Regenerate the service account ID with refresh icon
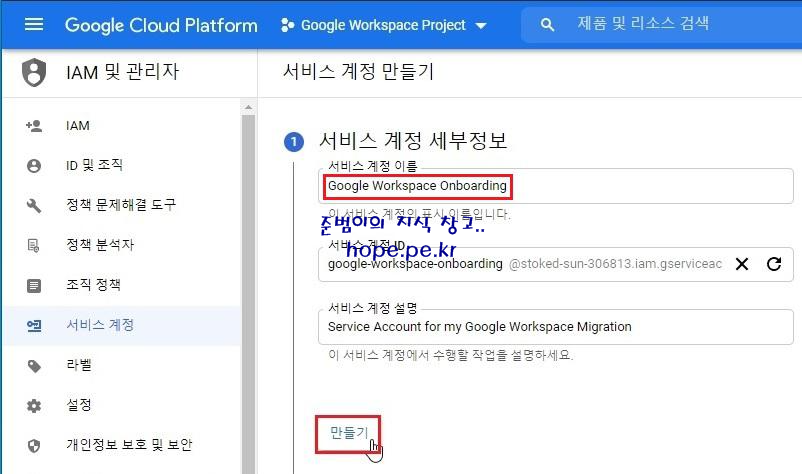 774,264
